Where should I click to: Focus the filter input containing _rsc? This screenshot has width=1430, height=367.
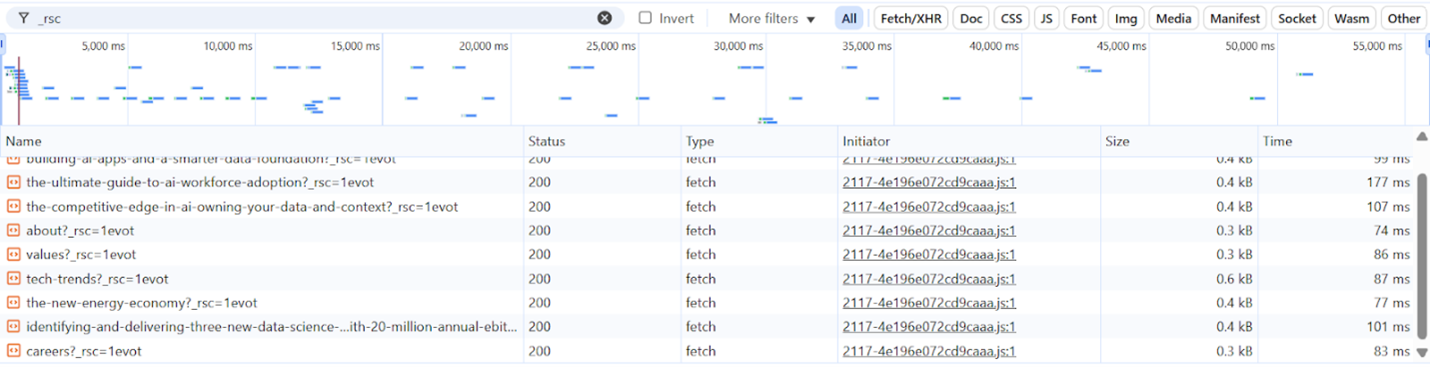[x=315, y=18]
